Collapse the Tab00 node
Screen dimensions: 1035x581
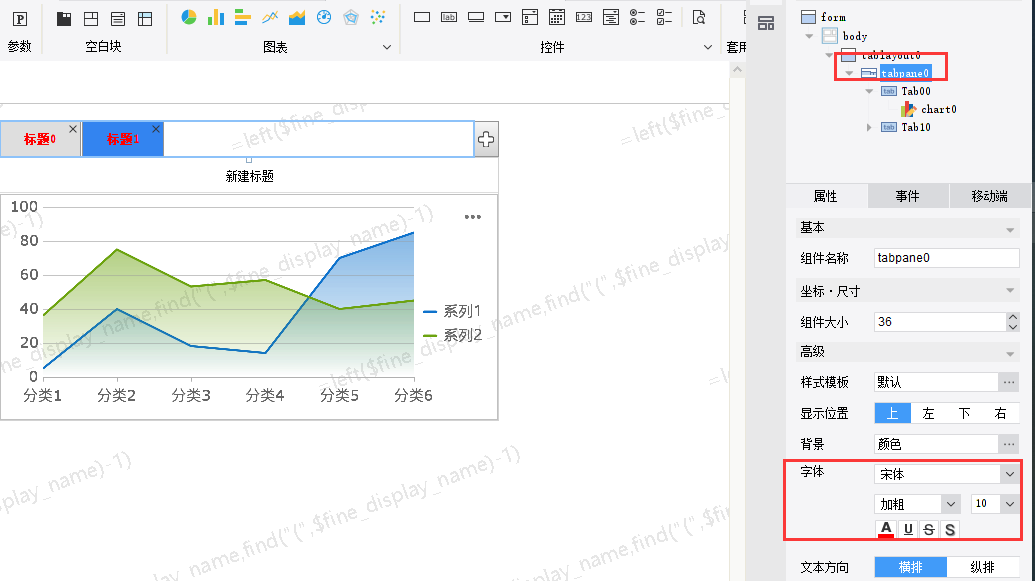coord(869,91)
